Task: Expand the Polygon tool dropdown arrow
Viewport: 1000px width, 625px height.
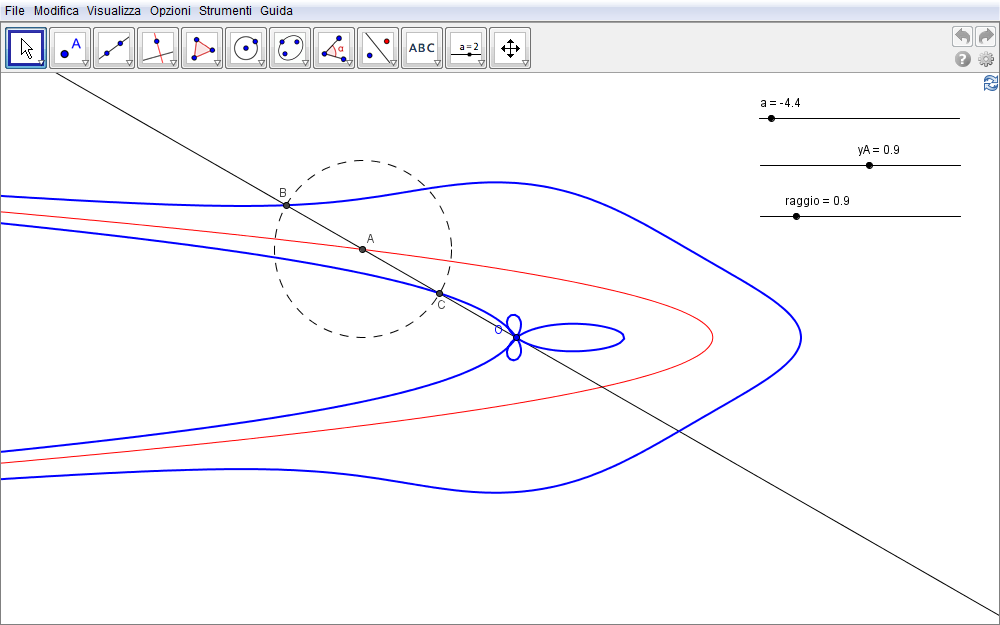Action: pyautogui.click(x=217, y=63)
